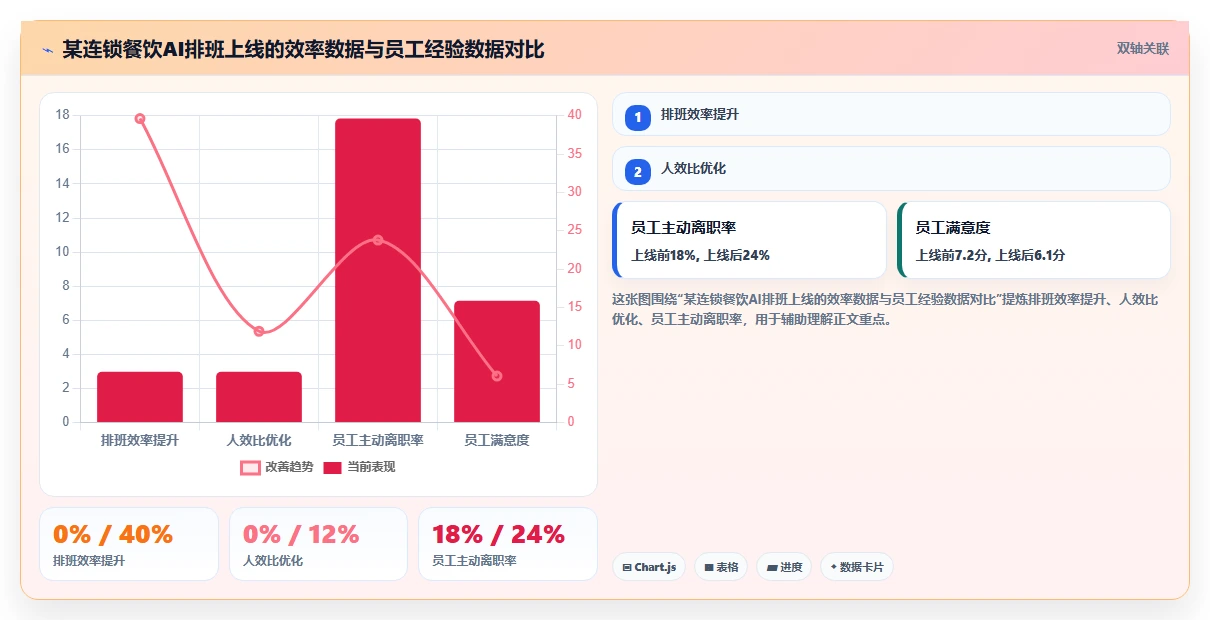Click the x-axis label 排班效率提升

click(140, 440)
